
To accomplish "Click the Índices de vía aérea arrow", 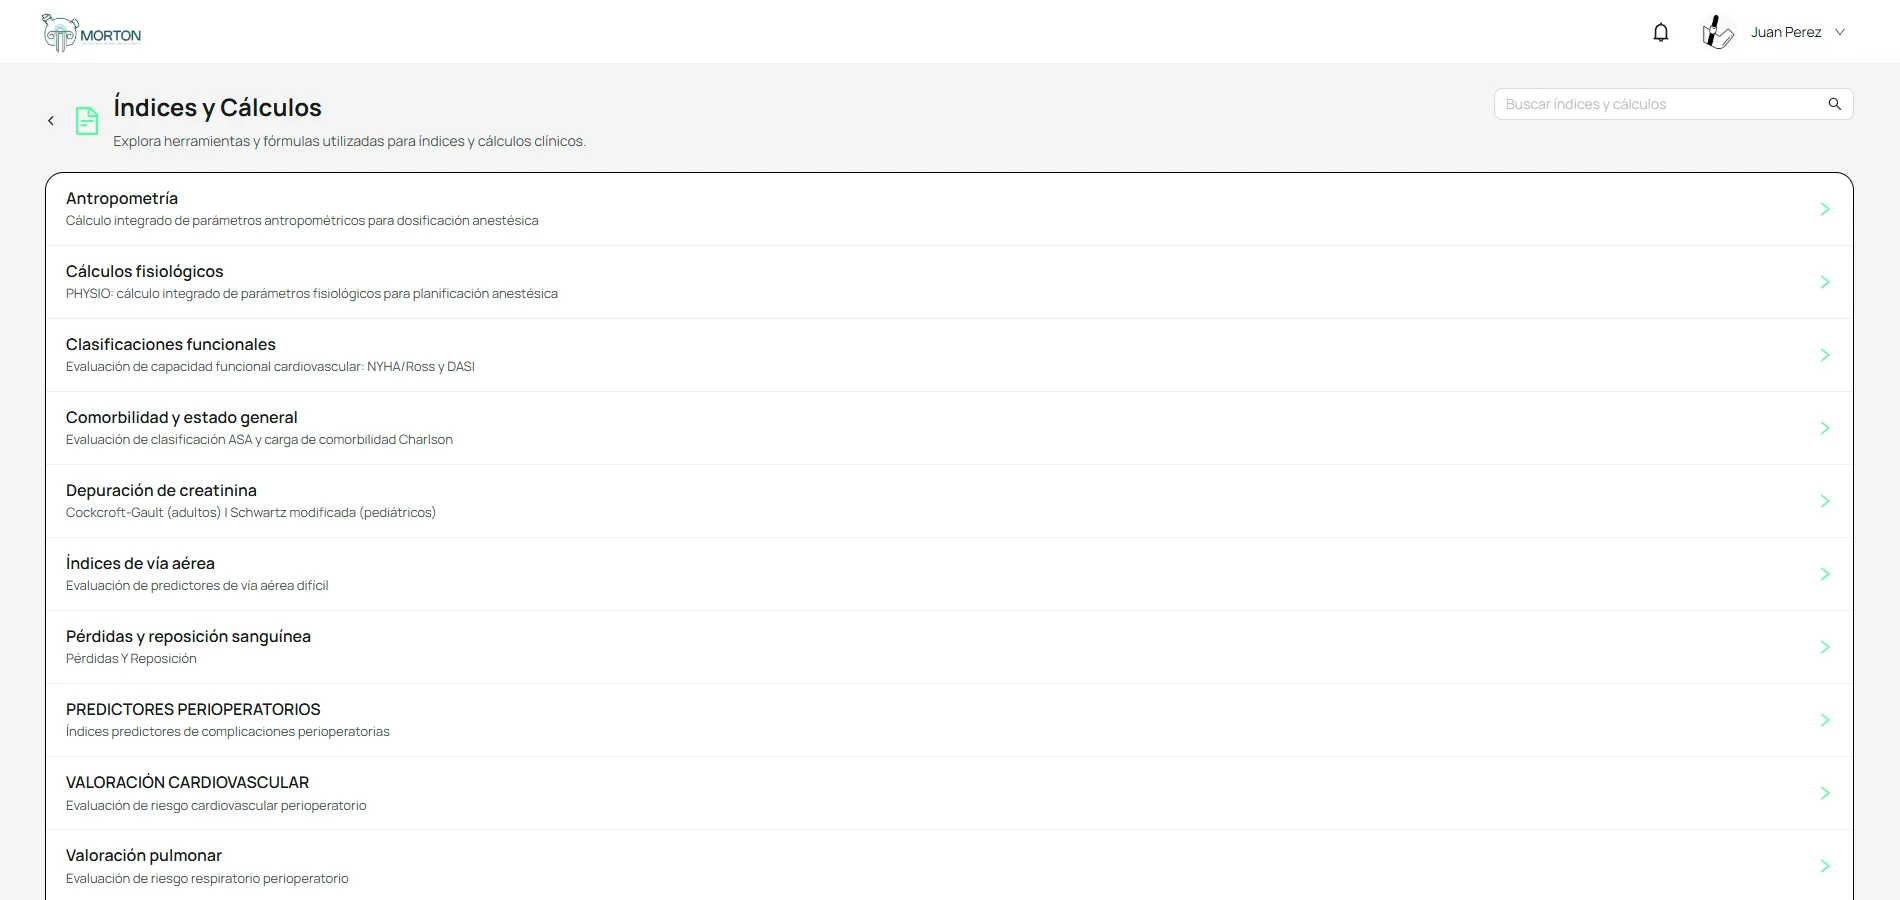I will click(1825, 574).
